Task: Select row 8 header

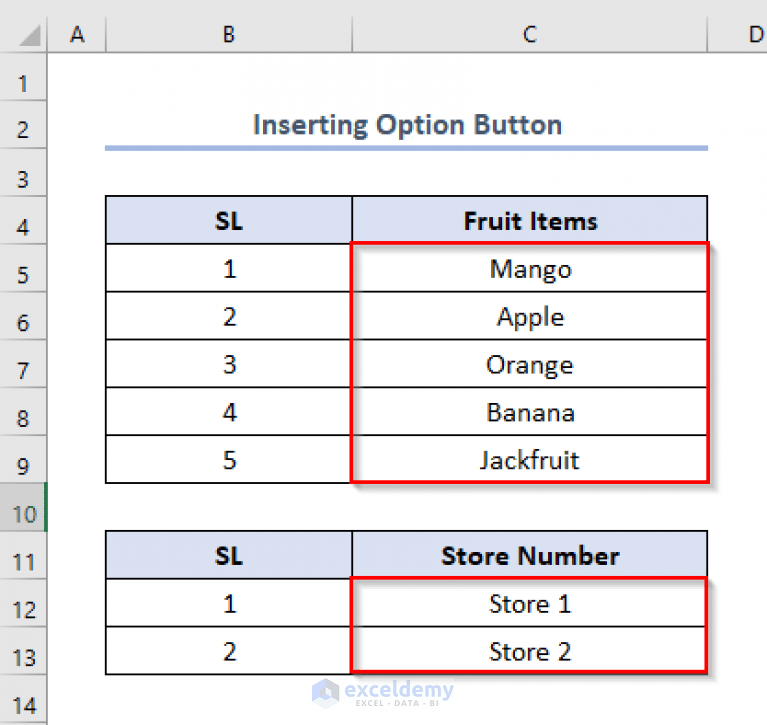Action: tap(23, 412)
